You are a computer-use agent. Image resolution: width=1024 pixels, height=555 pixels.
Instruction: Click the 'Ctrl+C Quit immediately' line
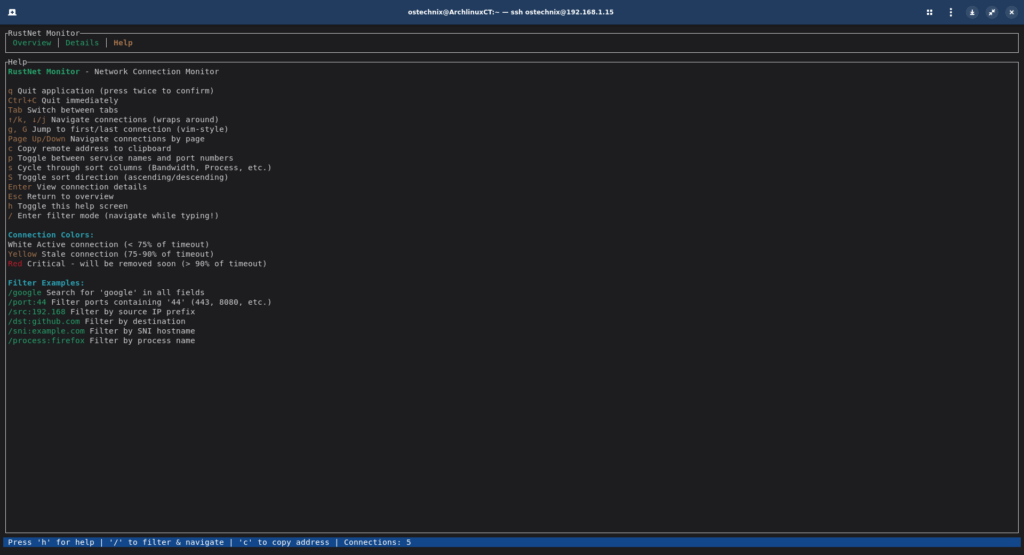click(63, 101)
